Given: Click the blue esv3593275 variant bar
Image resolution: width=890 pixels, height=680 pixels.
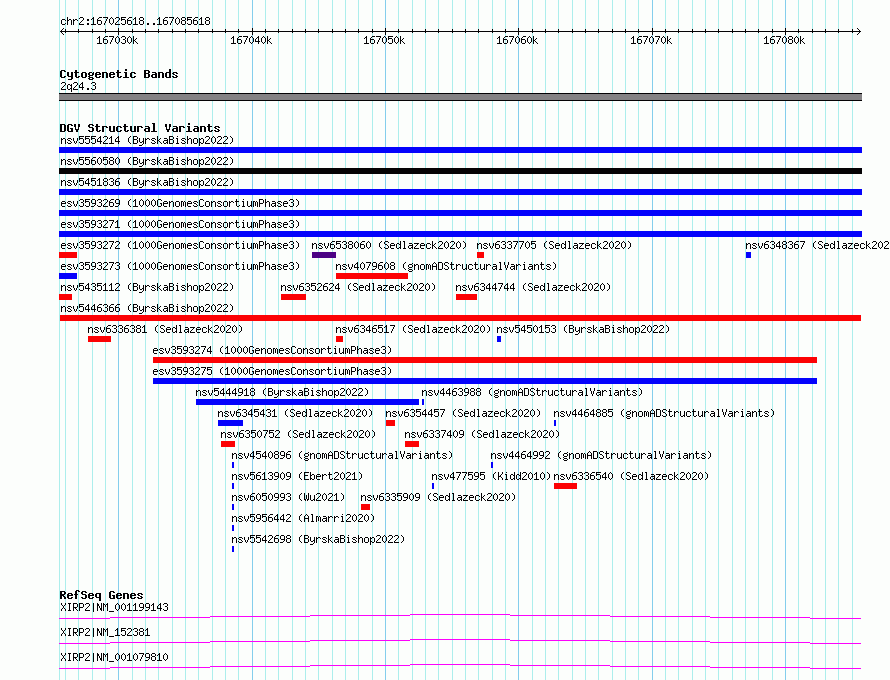Looking at the screenshot, I should point(485,381).
